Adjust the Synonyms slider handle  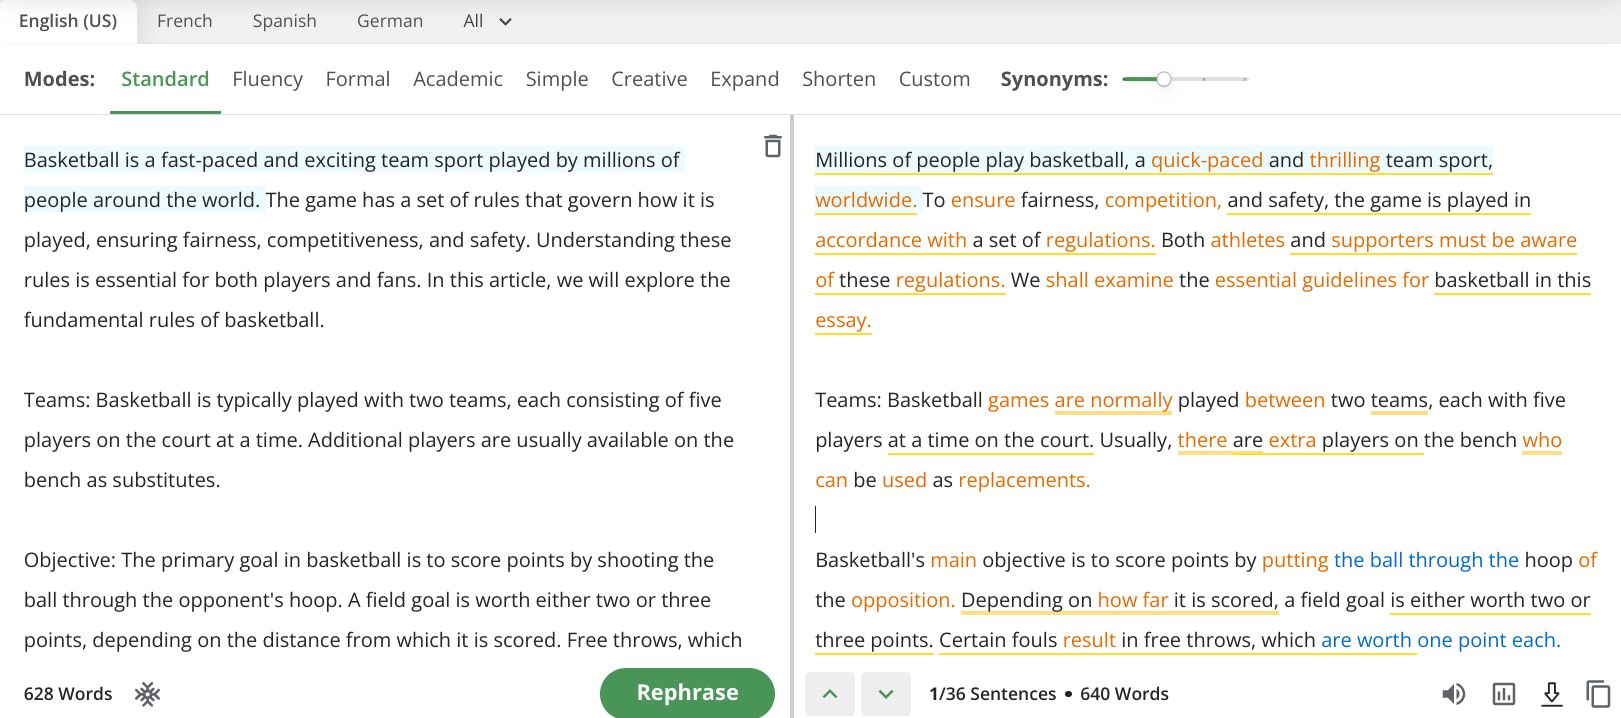(1164, 79)
